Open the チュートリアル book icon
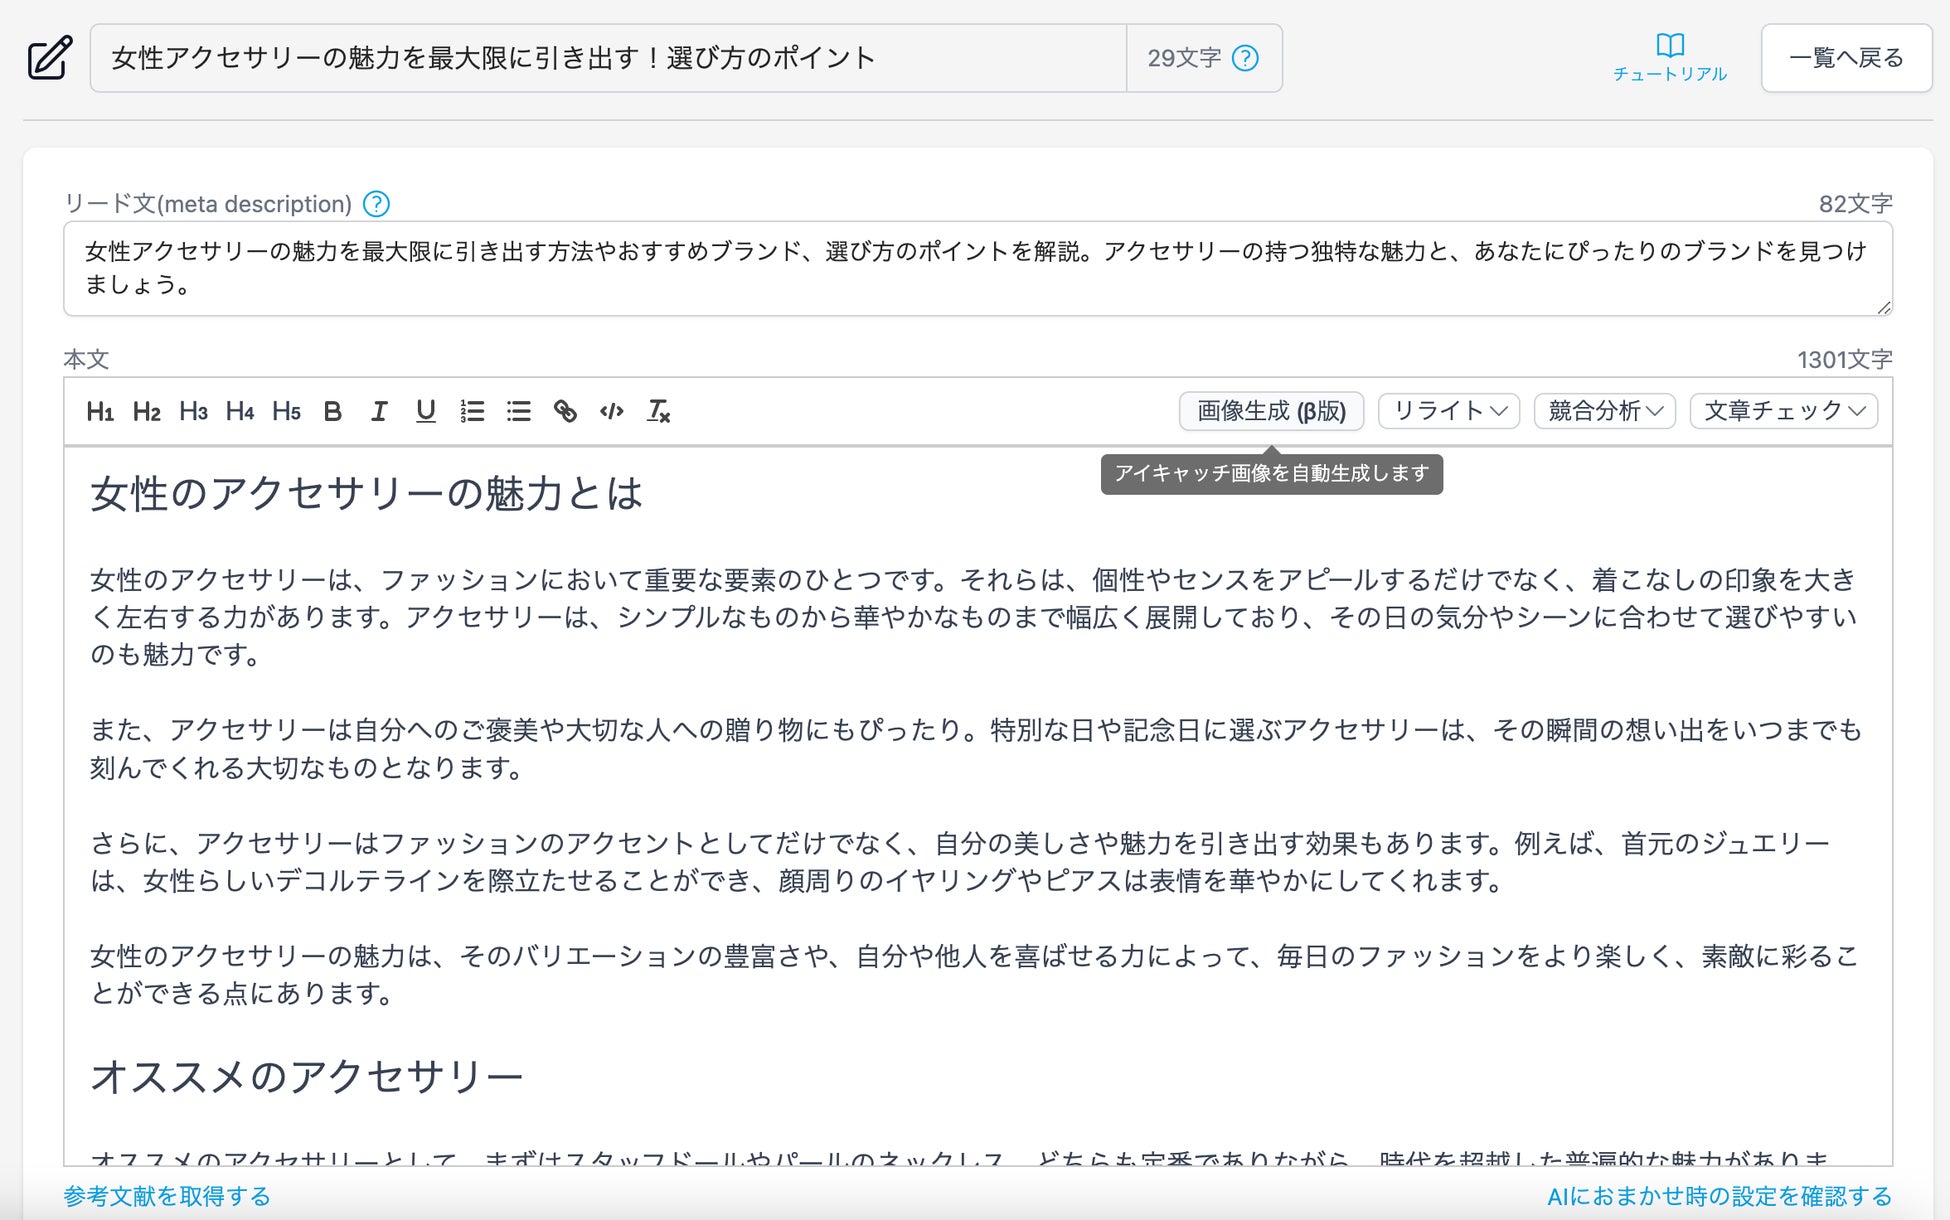The width and height of the screenshot is (1950, 1220). 1670,46
